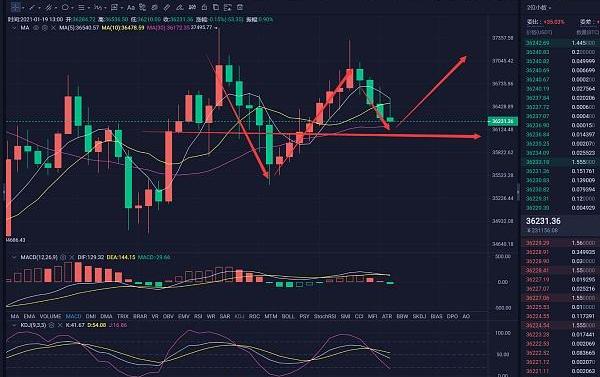Viewport: 600px width, 377px height.
Task: Select the RSI indicator tab
Action: point(198,316)
